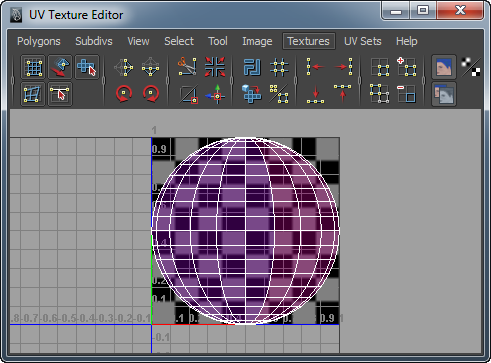
Task: Click the Align UVs to maximum V icon
Action: pyautogui.click(x=342, y=94)
